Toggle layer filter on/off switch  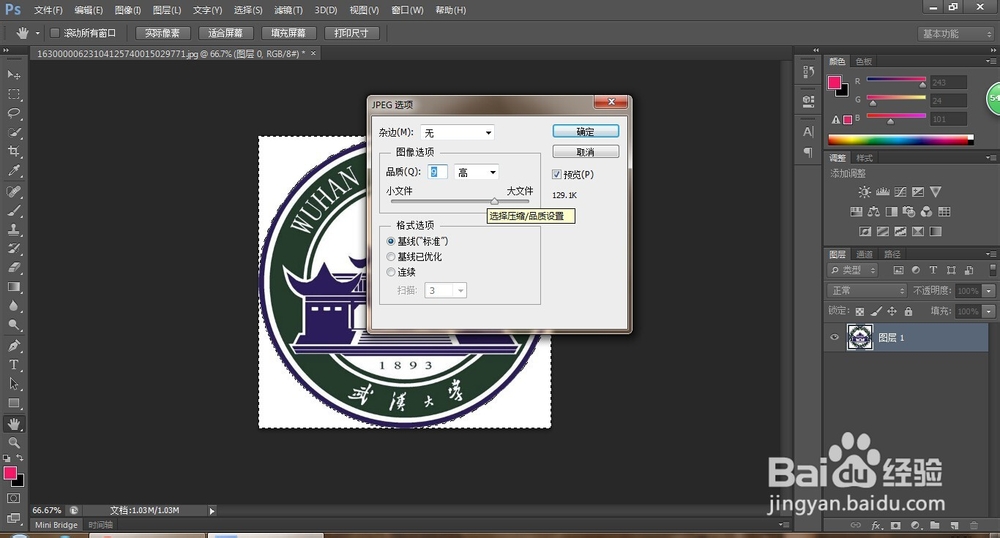coord(992,270)
